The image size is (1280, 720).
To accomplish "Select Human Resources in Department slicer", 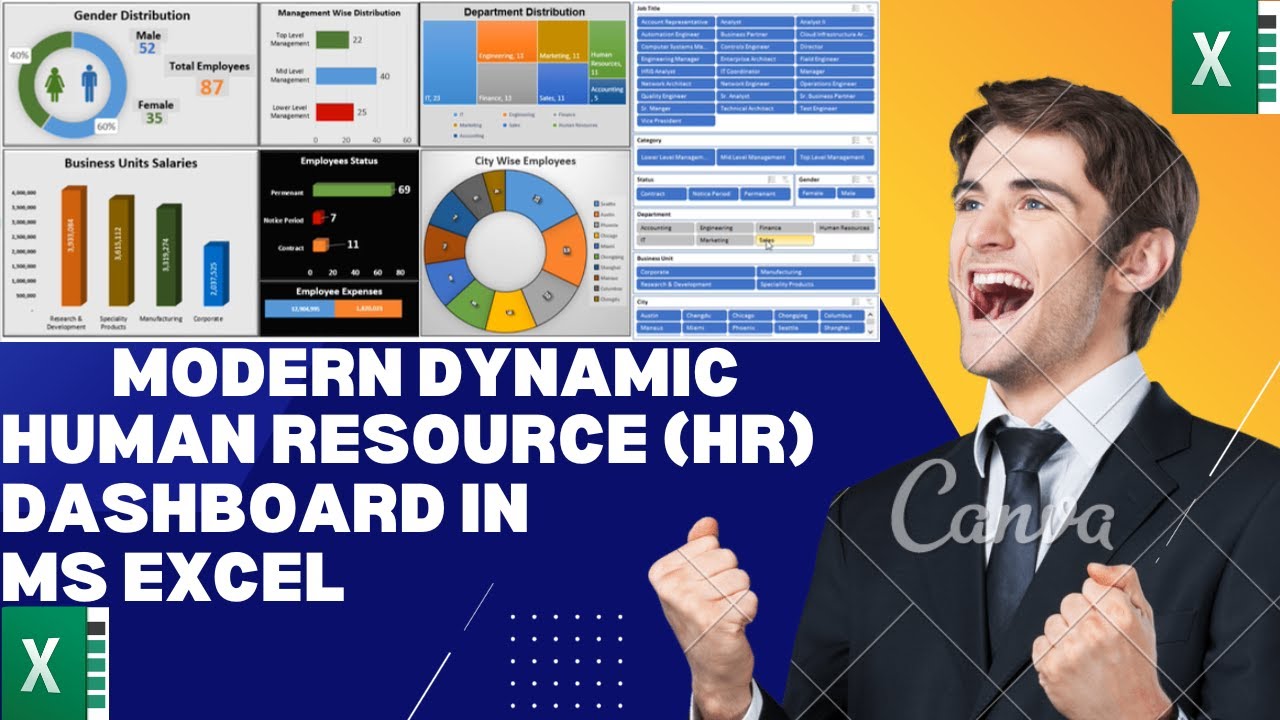I will (x=845, y=228).
